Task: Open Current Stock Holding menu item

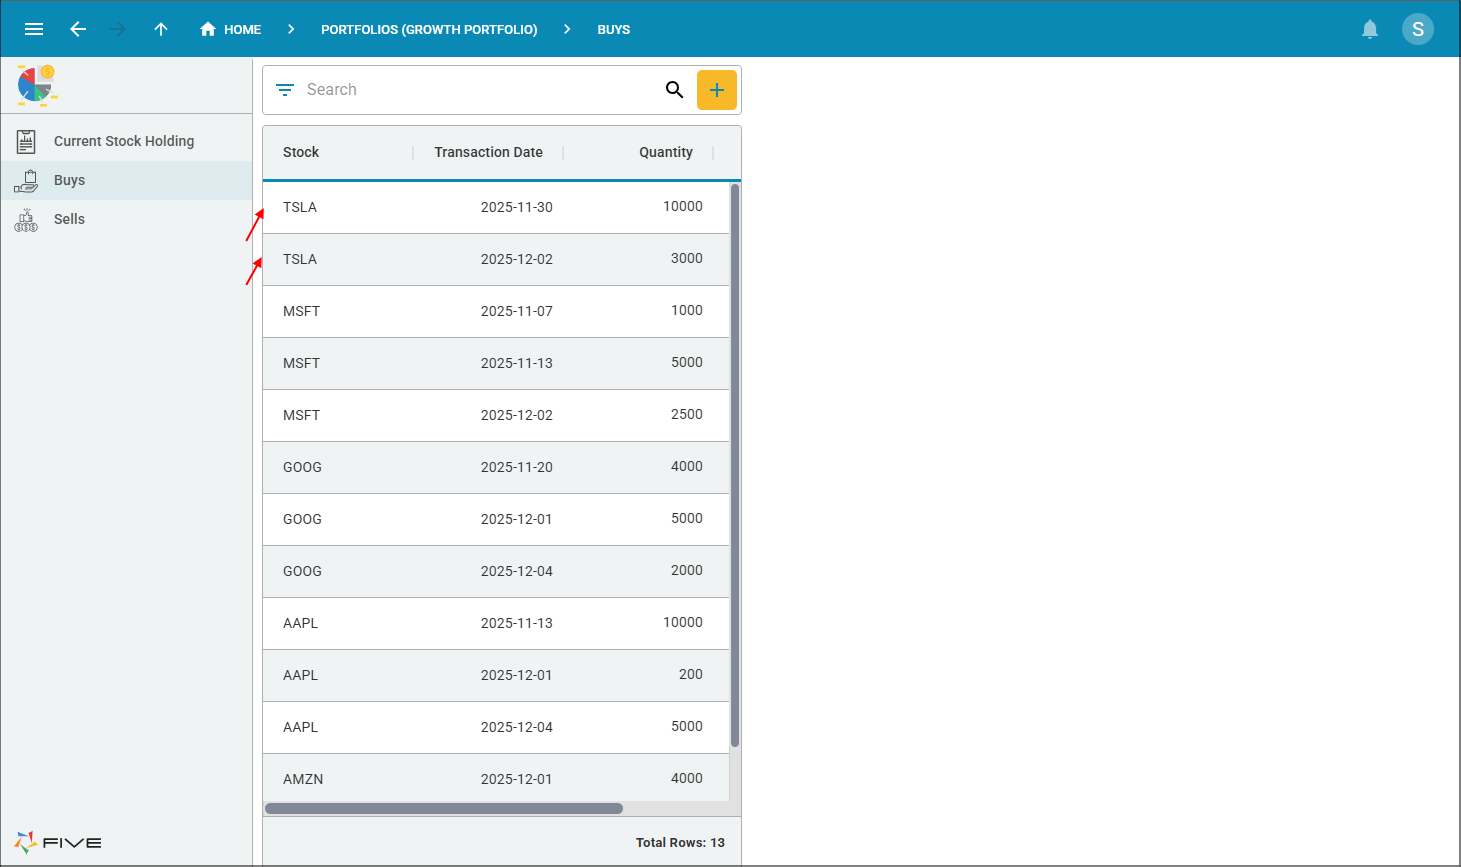Action: [126, 141]
